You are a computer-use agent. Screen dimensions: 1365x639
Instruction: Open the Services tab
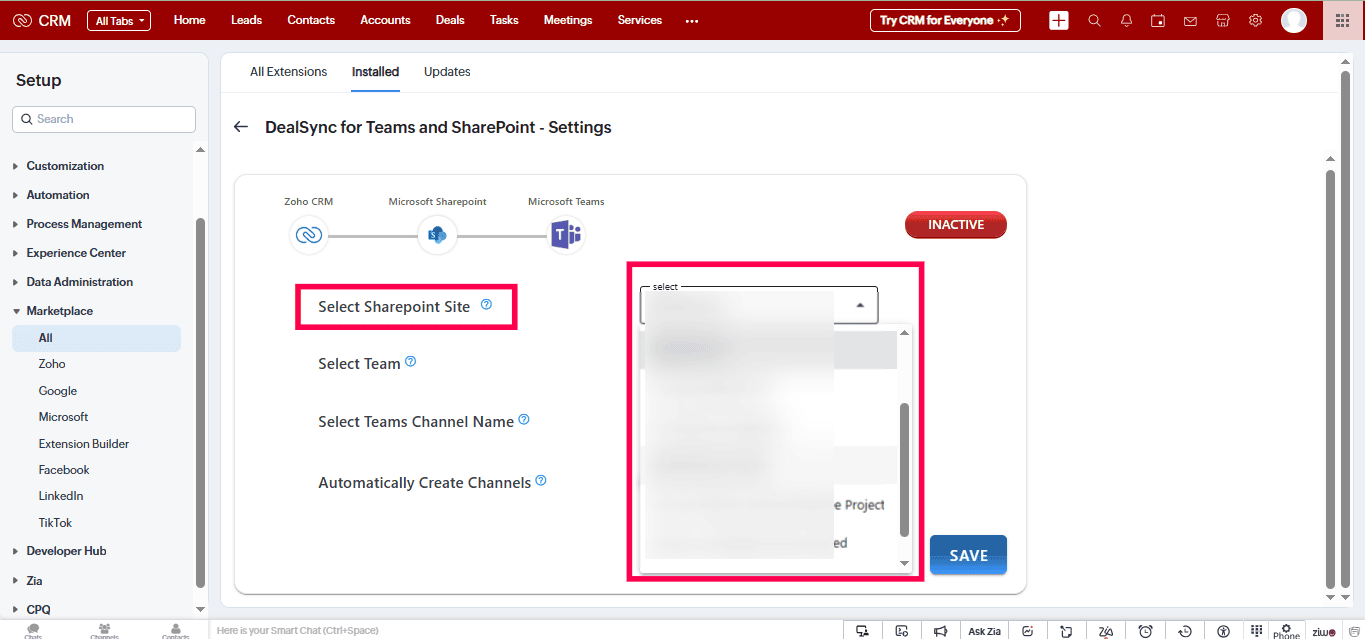[x=640, y=20]
